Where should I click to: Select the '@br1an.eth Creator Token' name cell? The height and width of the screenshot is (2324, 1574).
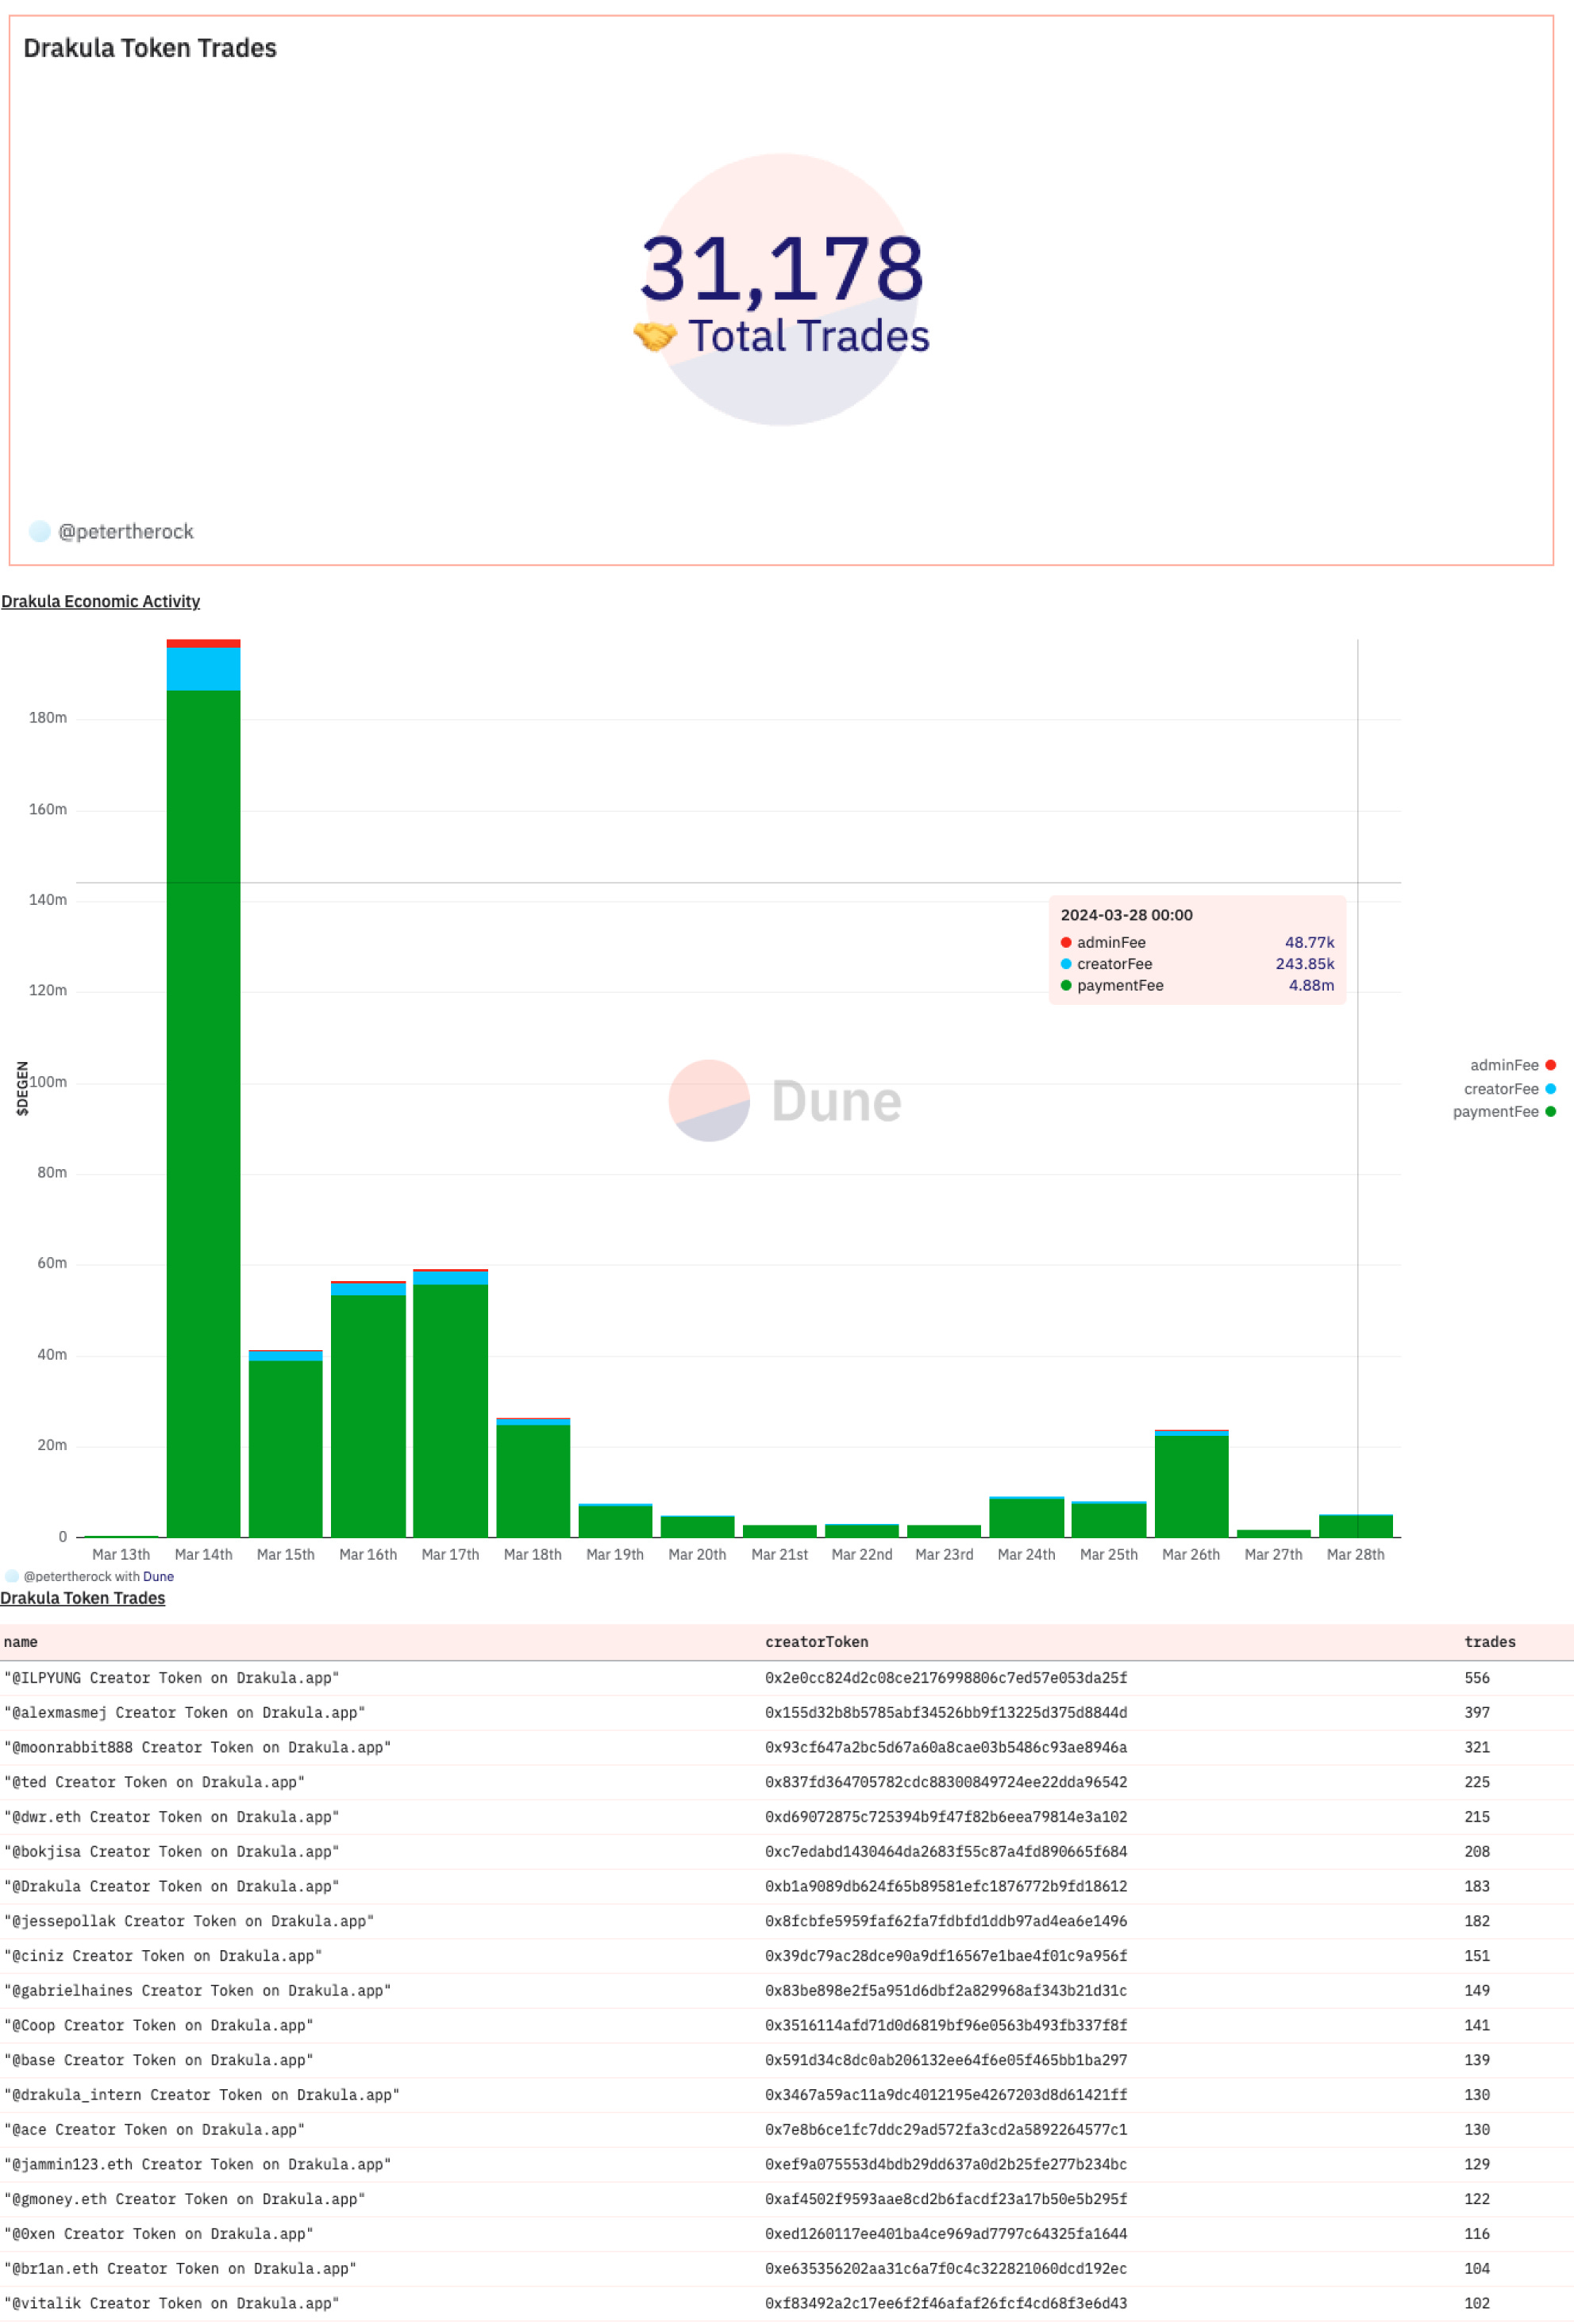click(180, 2268)
